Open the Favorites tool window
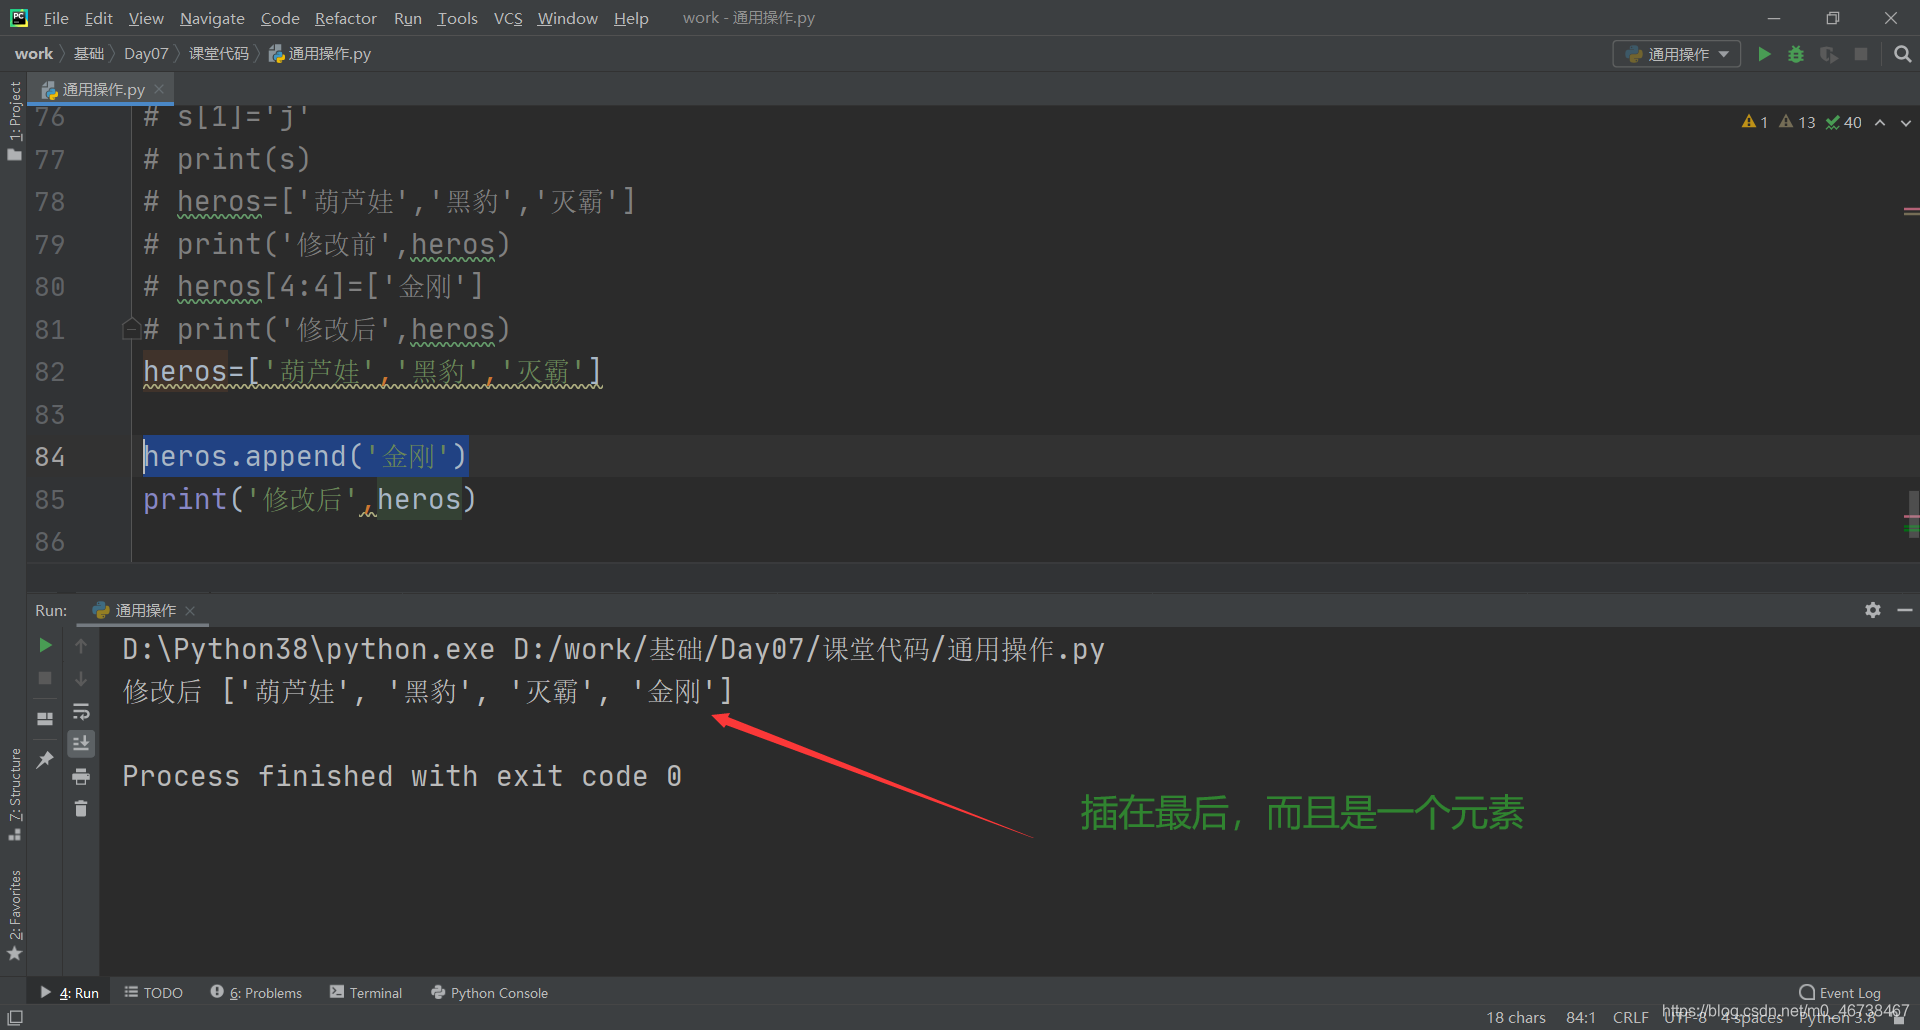1920x1030 pixels. point(14,915)
